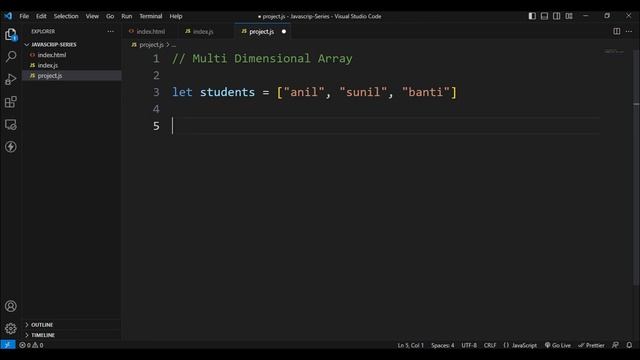This screenshot has width=640, height=360.
Task: Click the feedback icon in status bar
Action: 615,345
